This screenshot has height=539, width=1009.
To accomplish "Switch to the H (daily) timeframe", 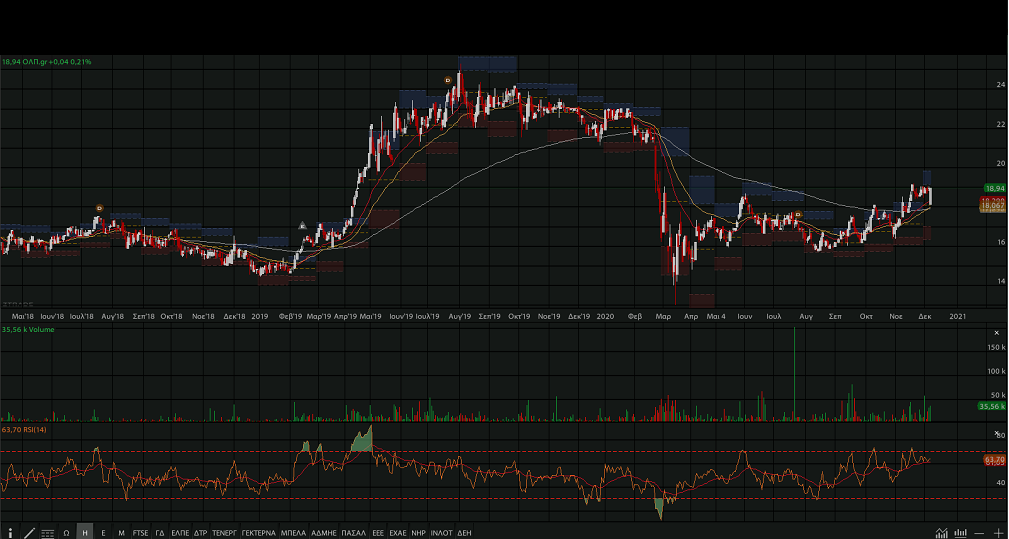I will (x=85, y=533).
